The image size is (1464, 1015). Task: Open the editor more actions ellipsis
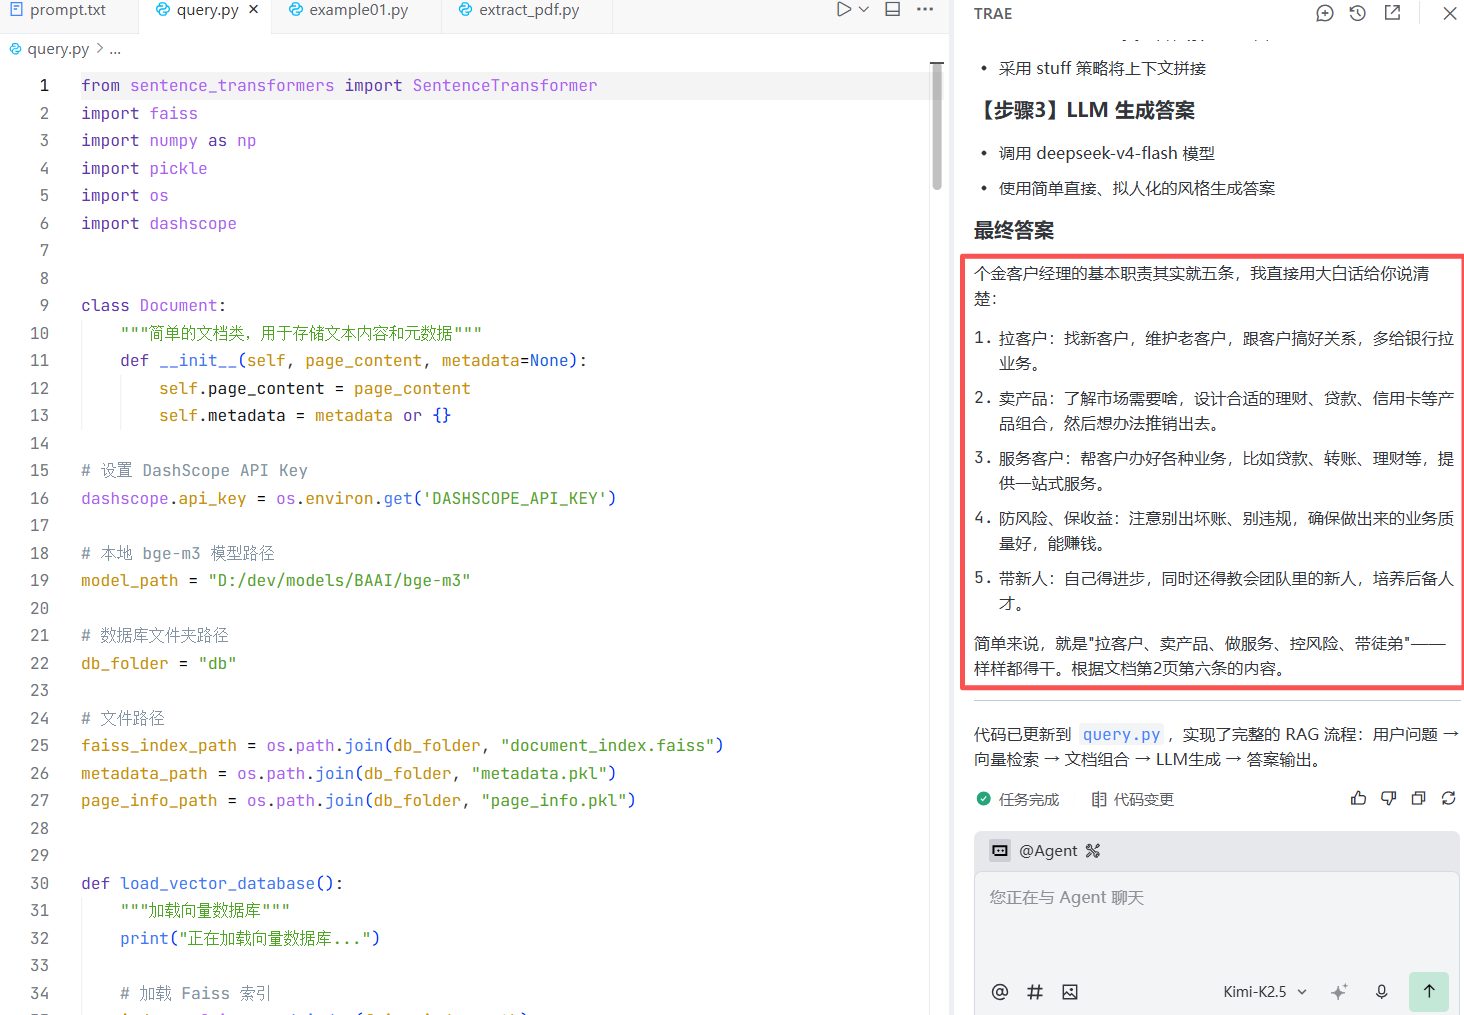click(x=925, y=10)
